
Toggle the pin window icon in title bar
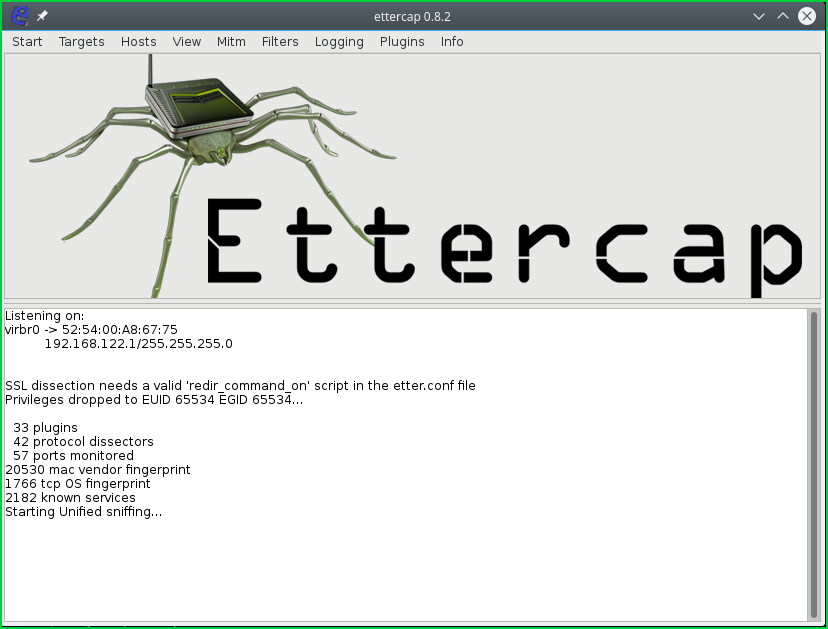(42, 16)
